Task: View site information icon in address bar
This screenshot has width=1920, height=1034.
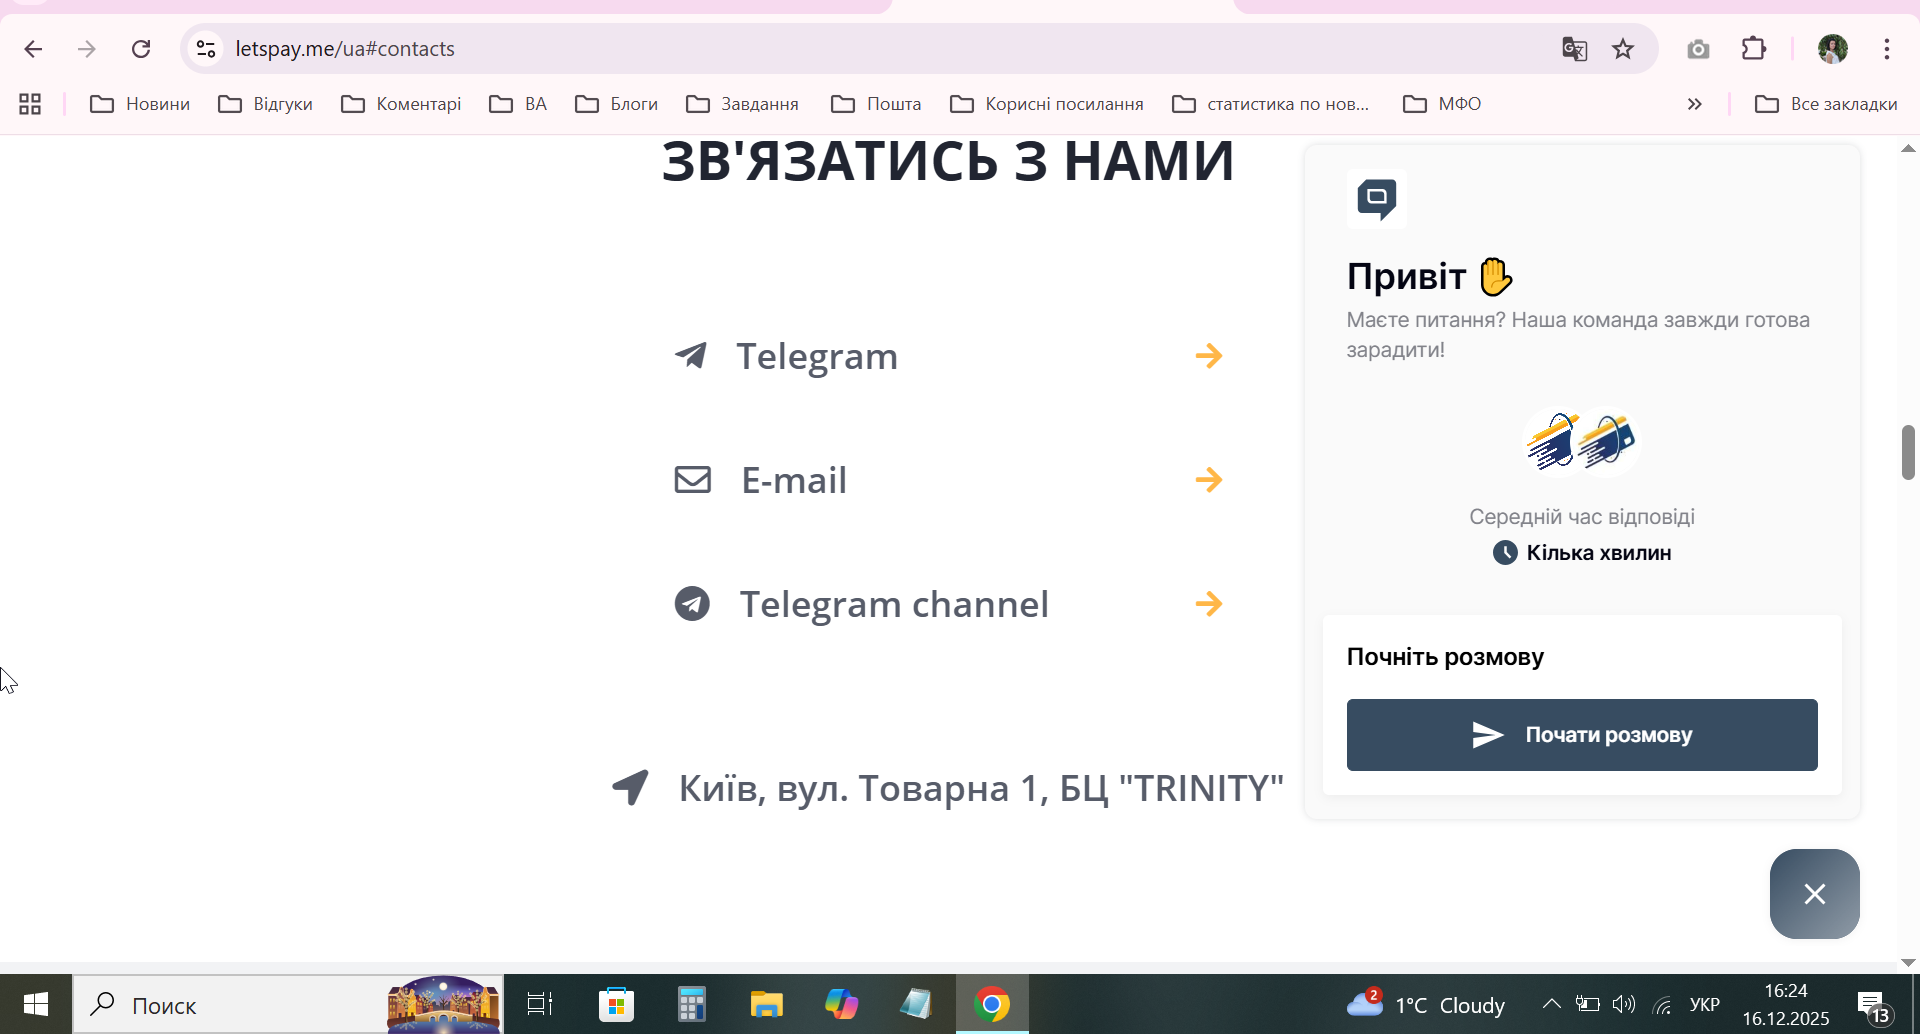Action: pos(206,49)
